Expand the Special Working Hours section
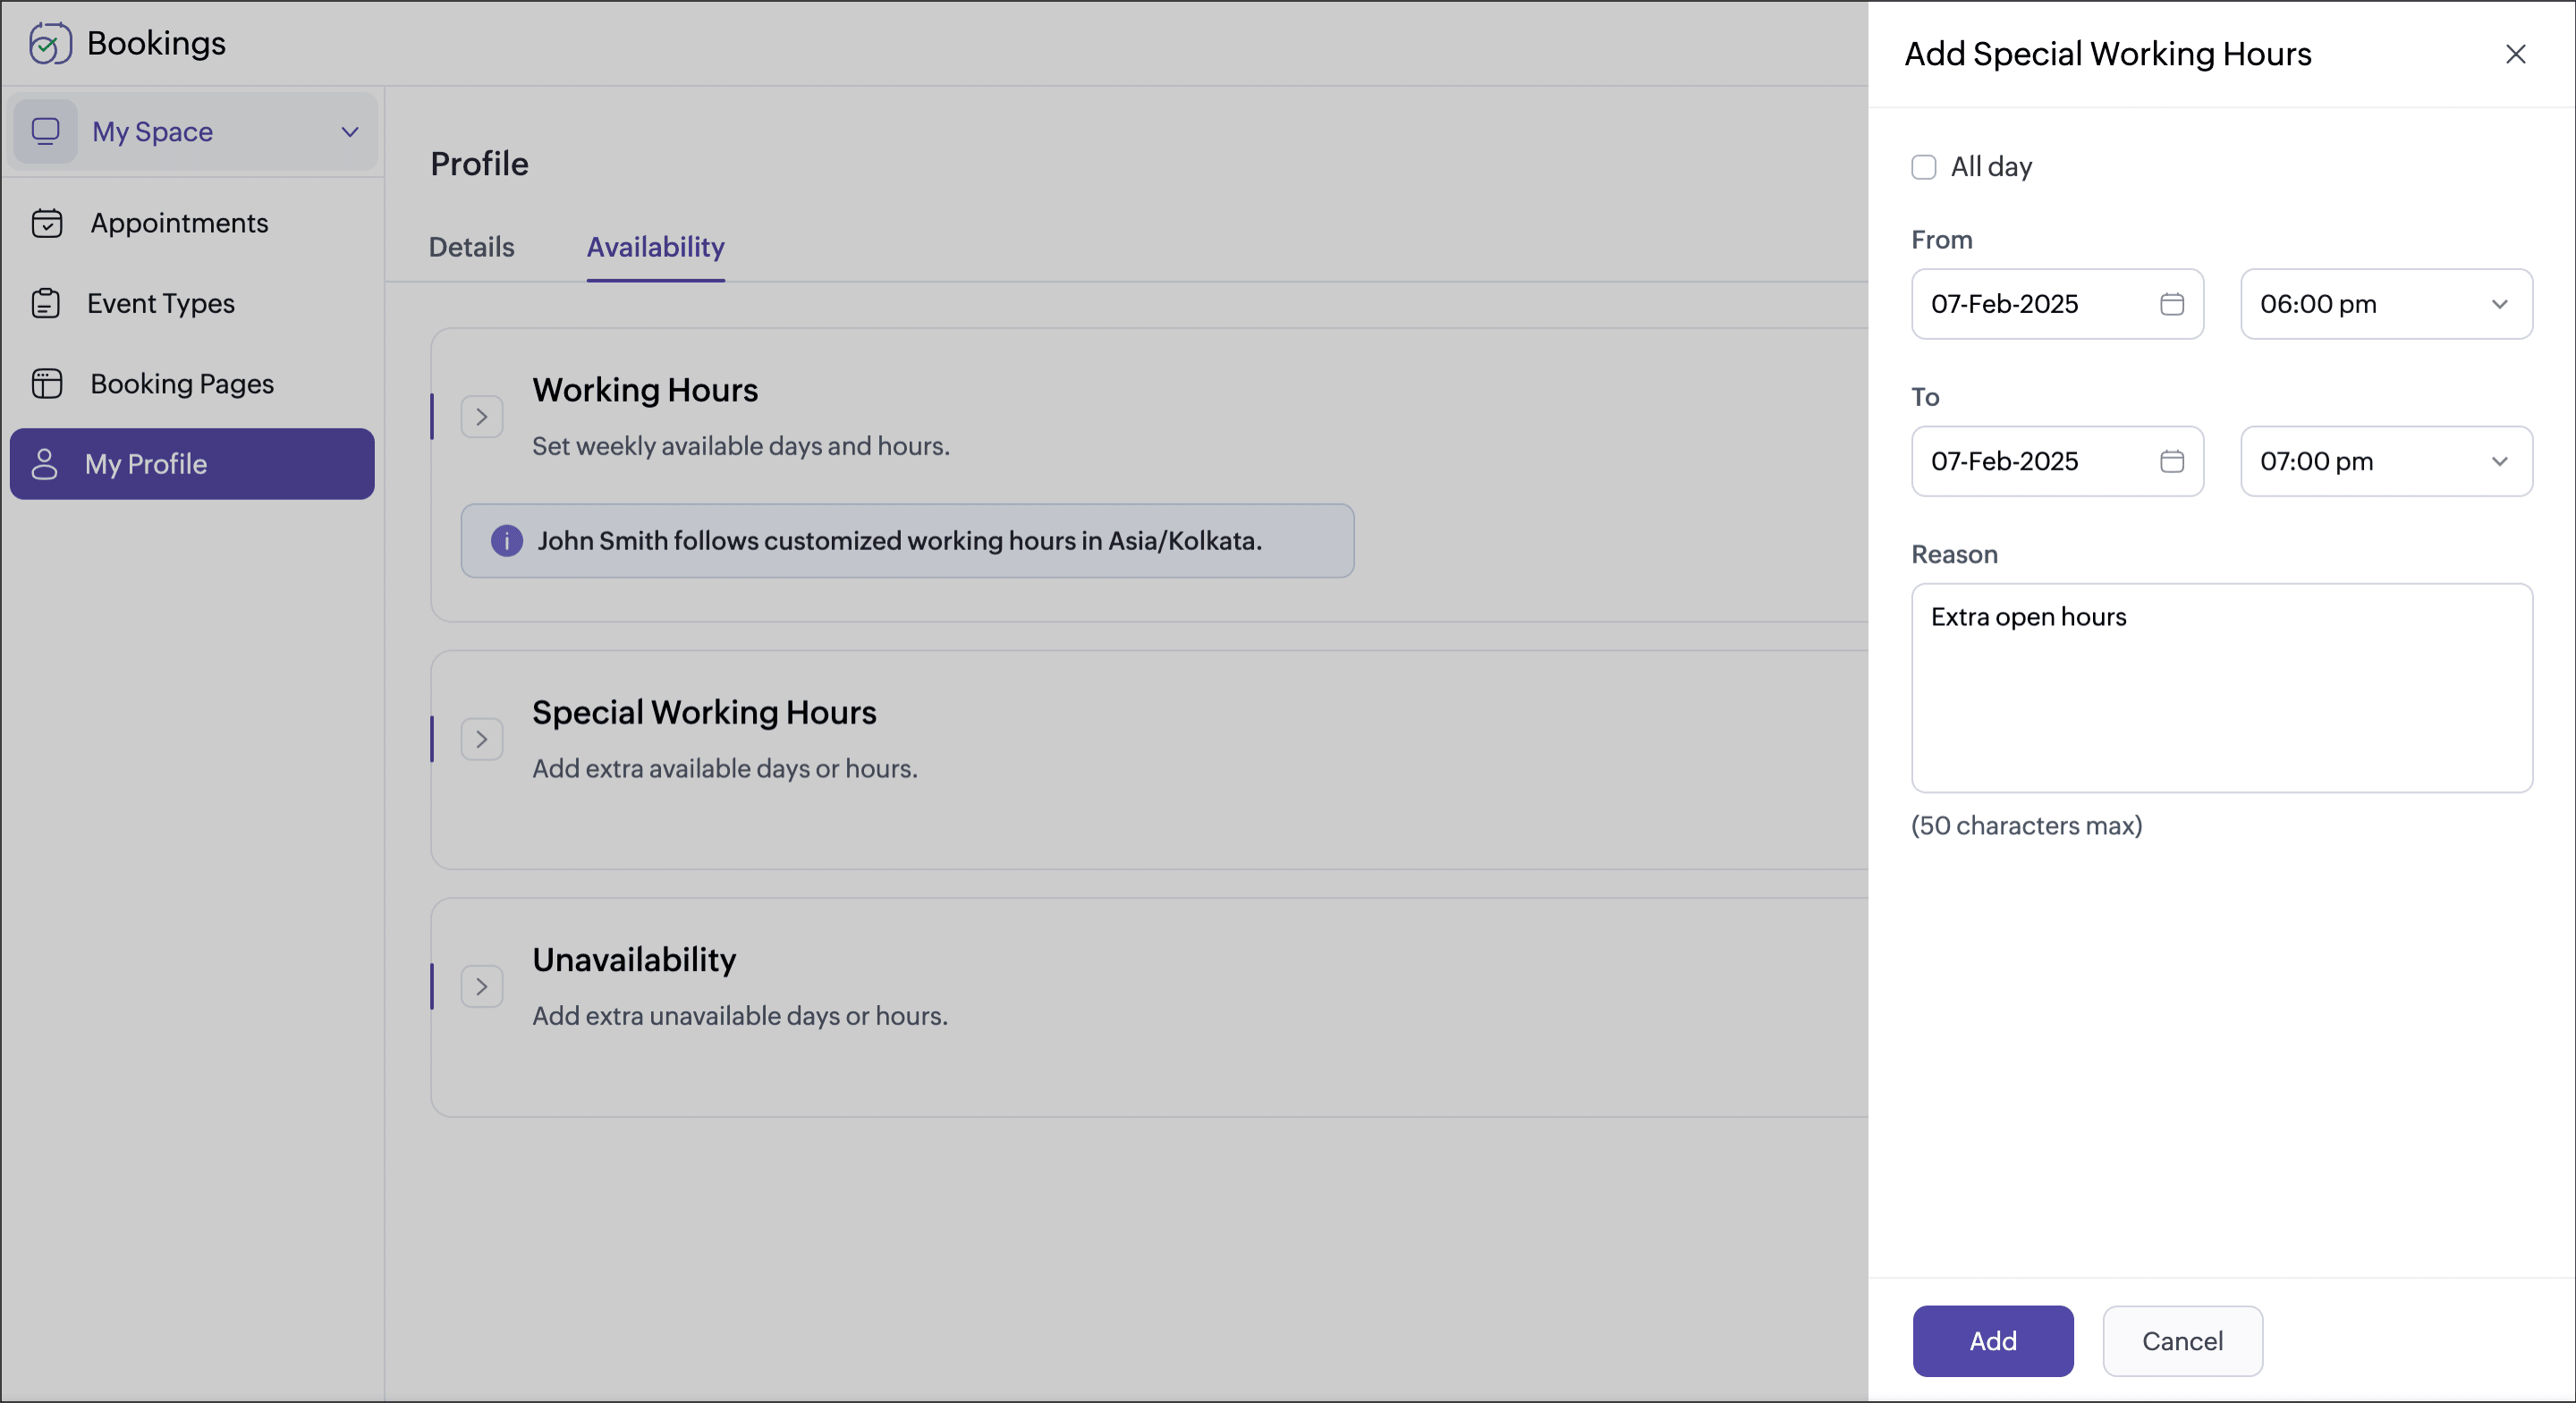 coord(482,740)
